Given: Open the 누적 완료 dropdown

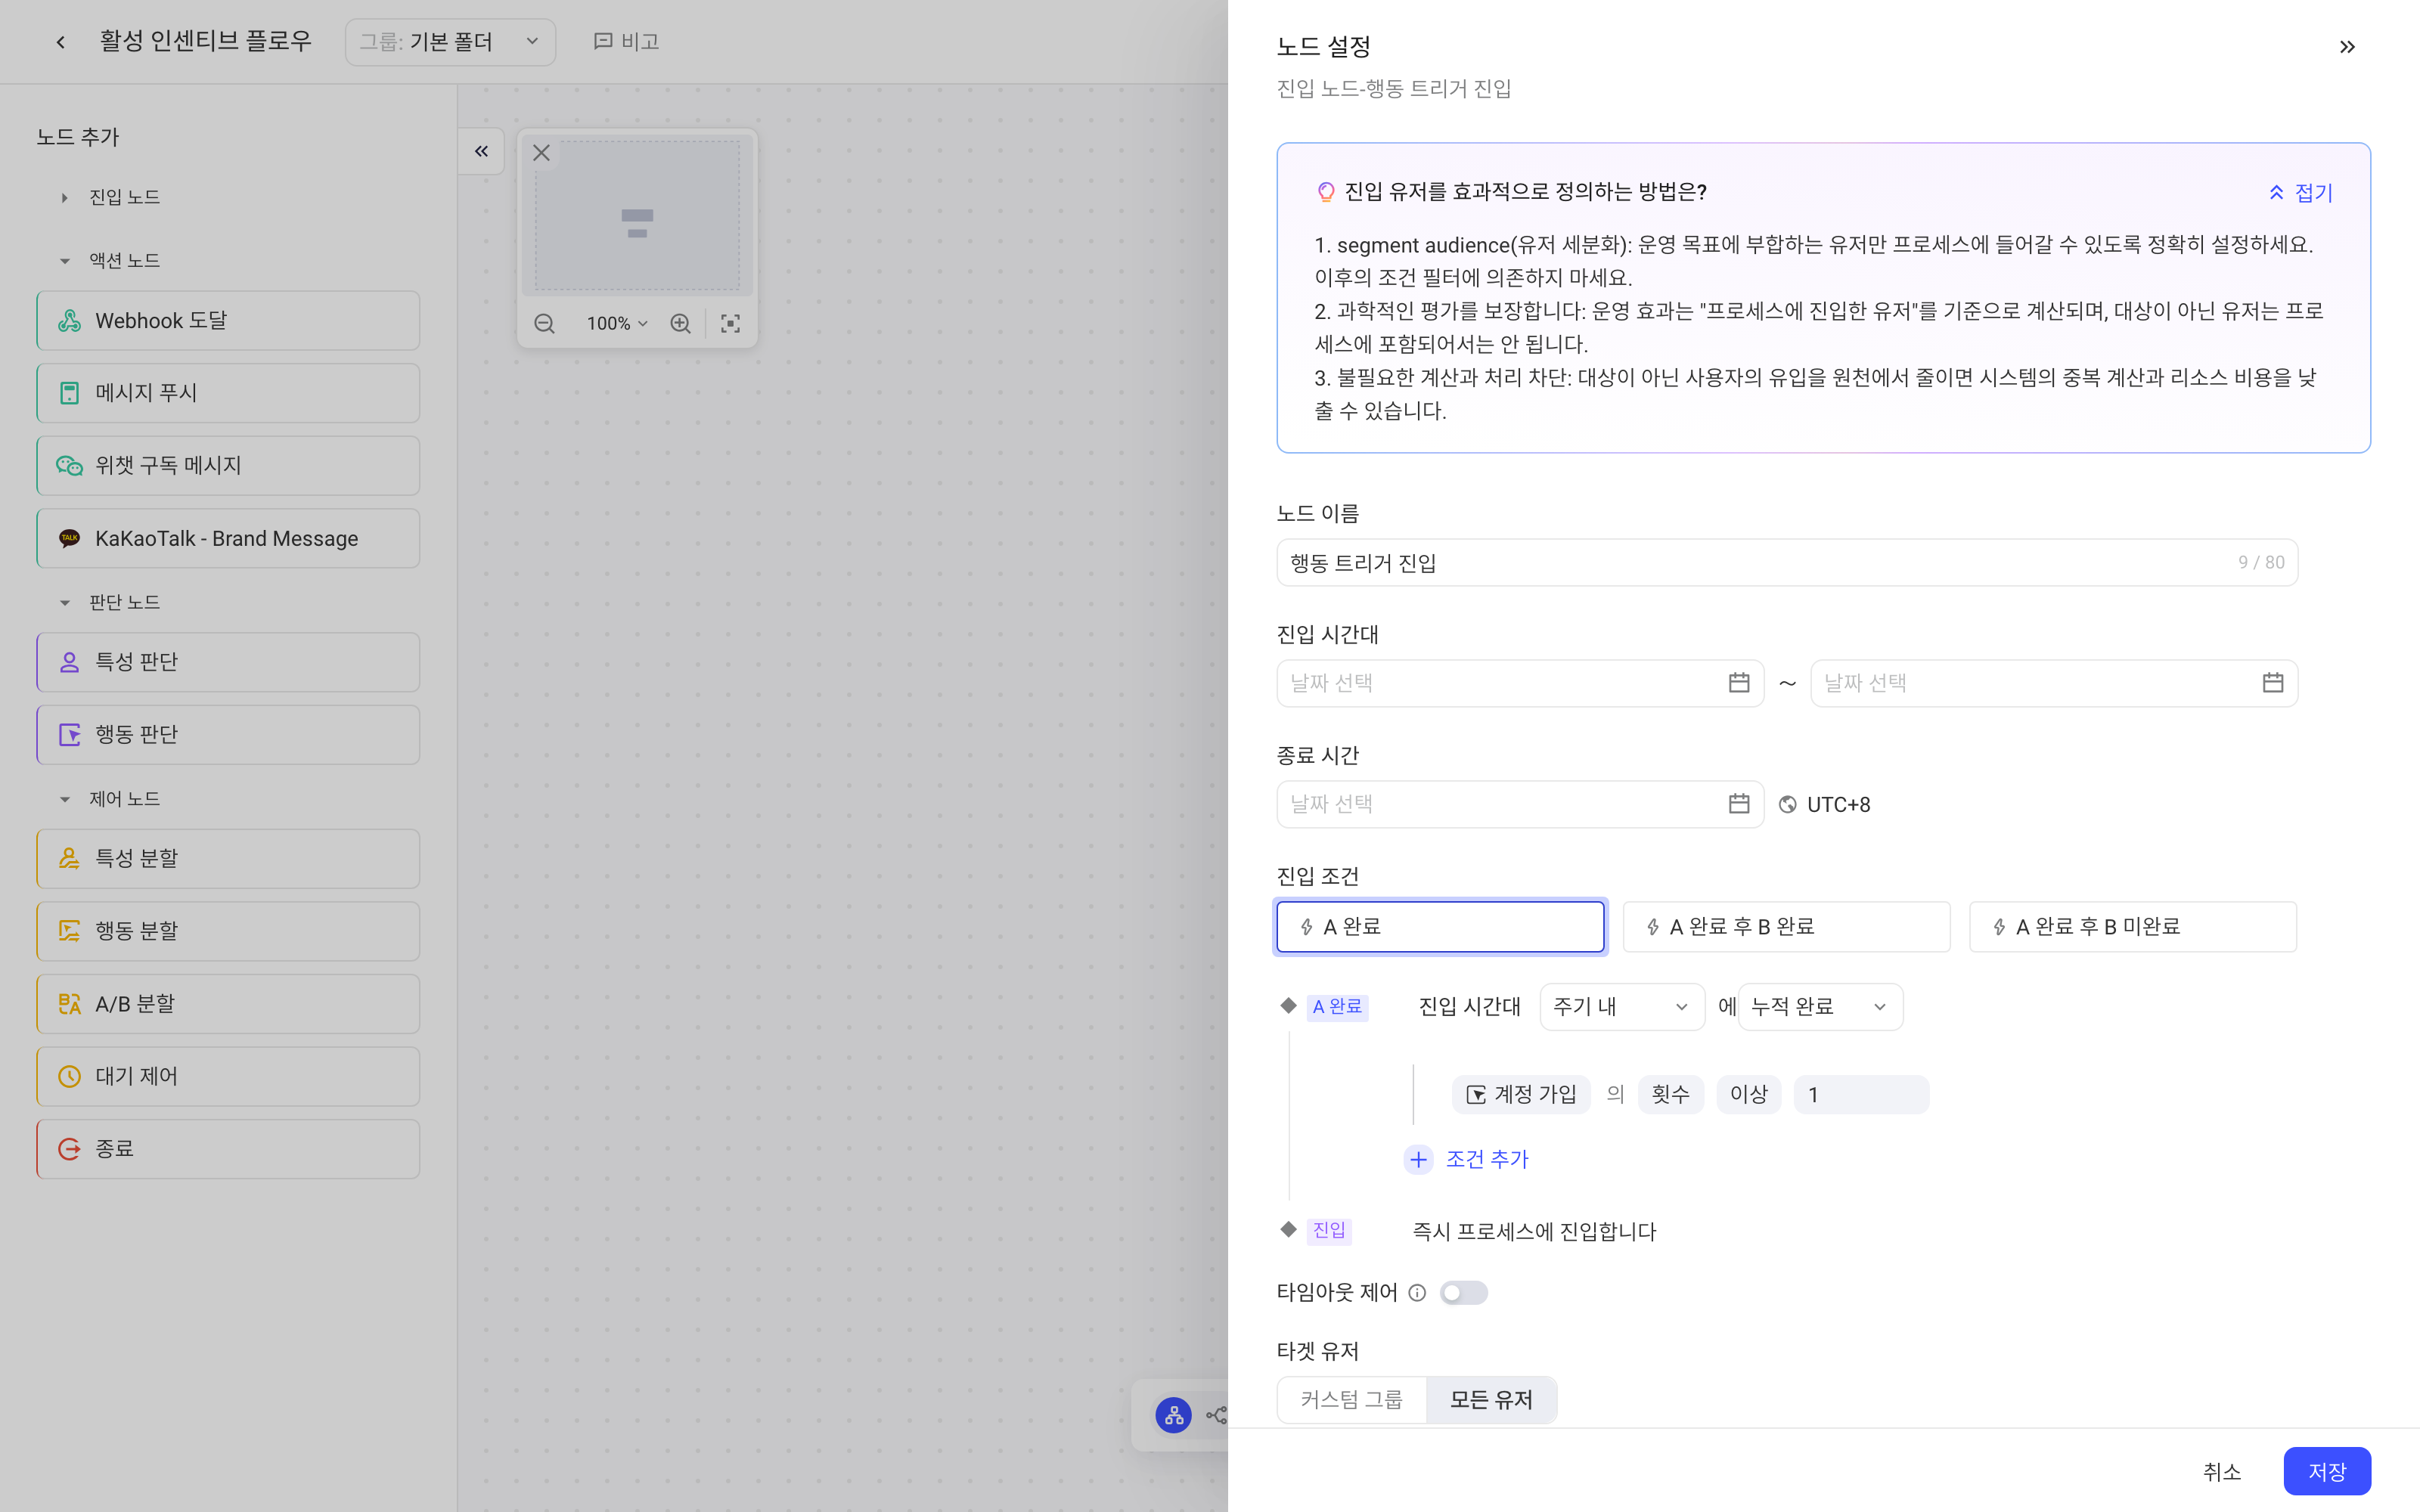Looking at the screenshot, I should 1820,1007.
